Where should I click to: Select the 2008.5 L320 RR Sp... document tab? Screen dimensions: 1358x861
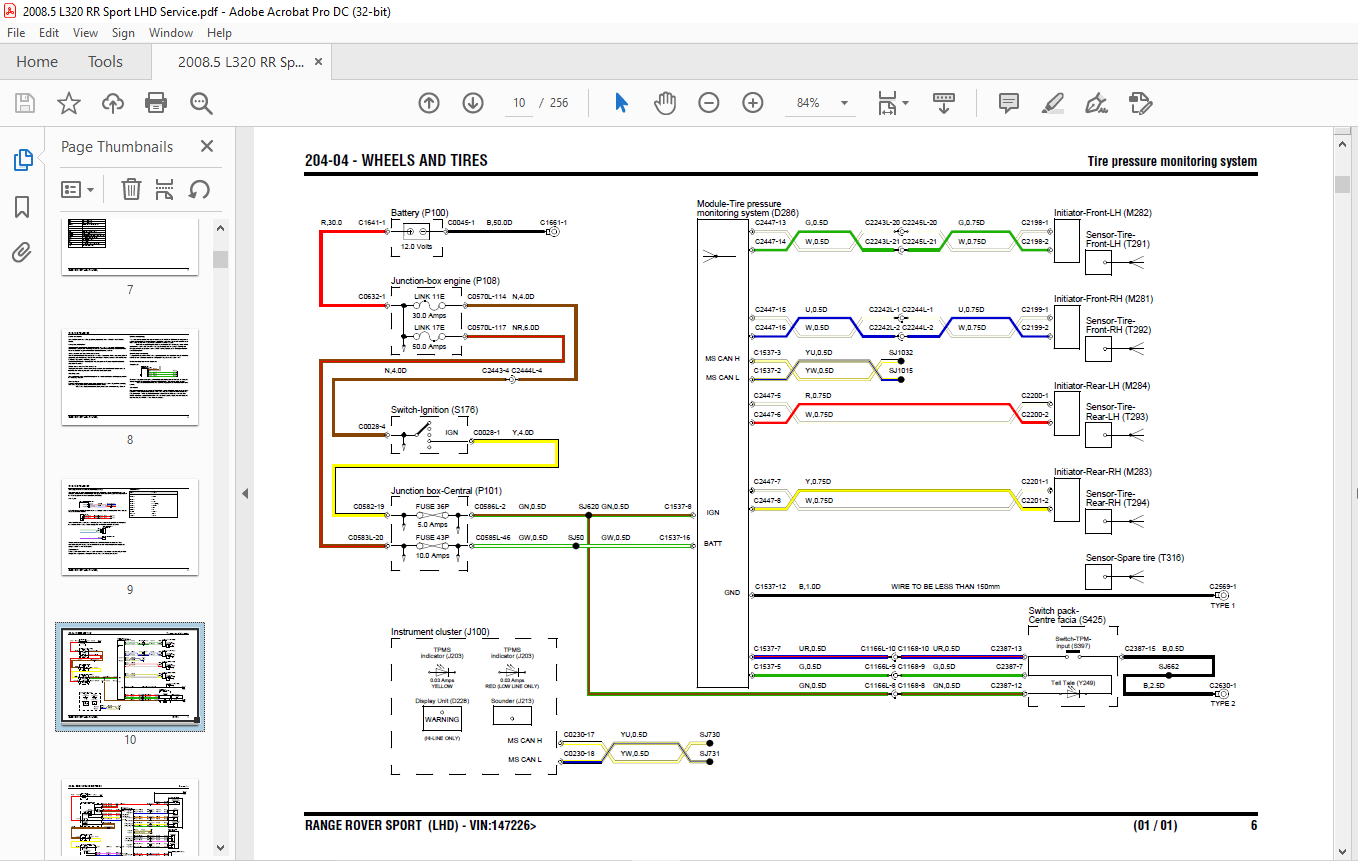coord(241,62)
